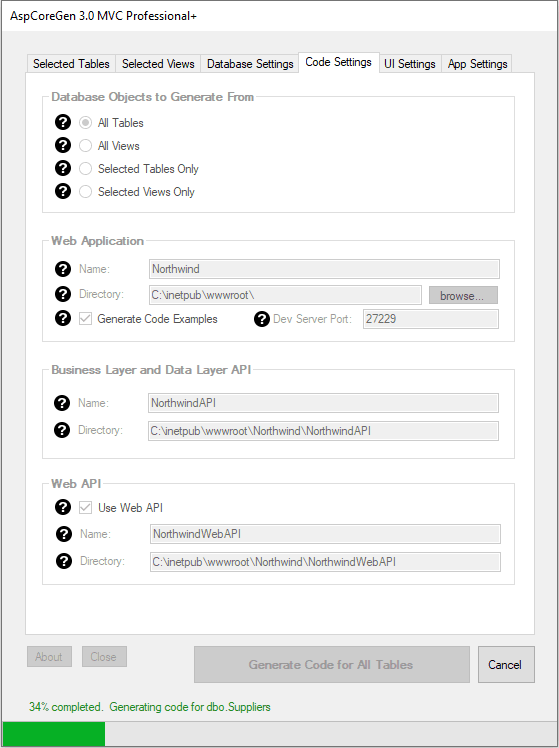The height and width of the screenshot is (748, 559).
Task: Click help icon next to All Tables
Action: click(x=62, y=122)
